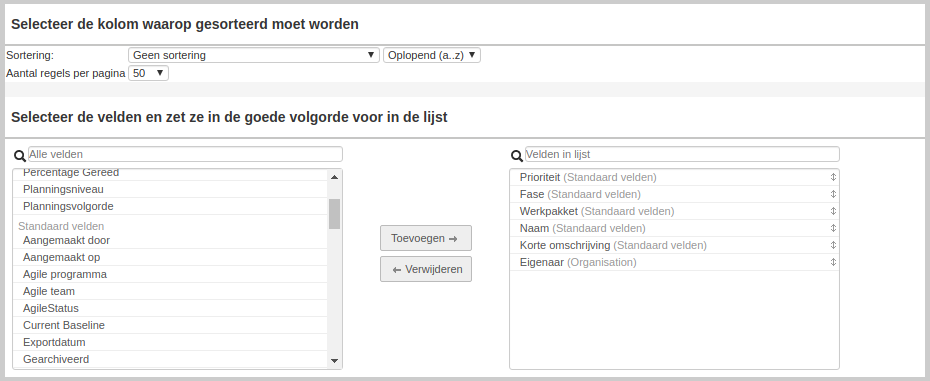Select Gearchiveerd in the fields list

170,359
